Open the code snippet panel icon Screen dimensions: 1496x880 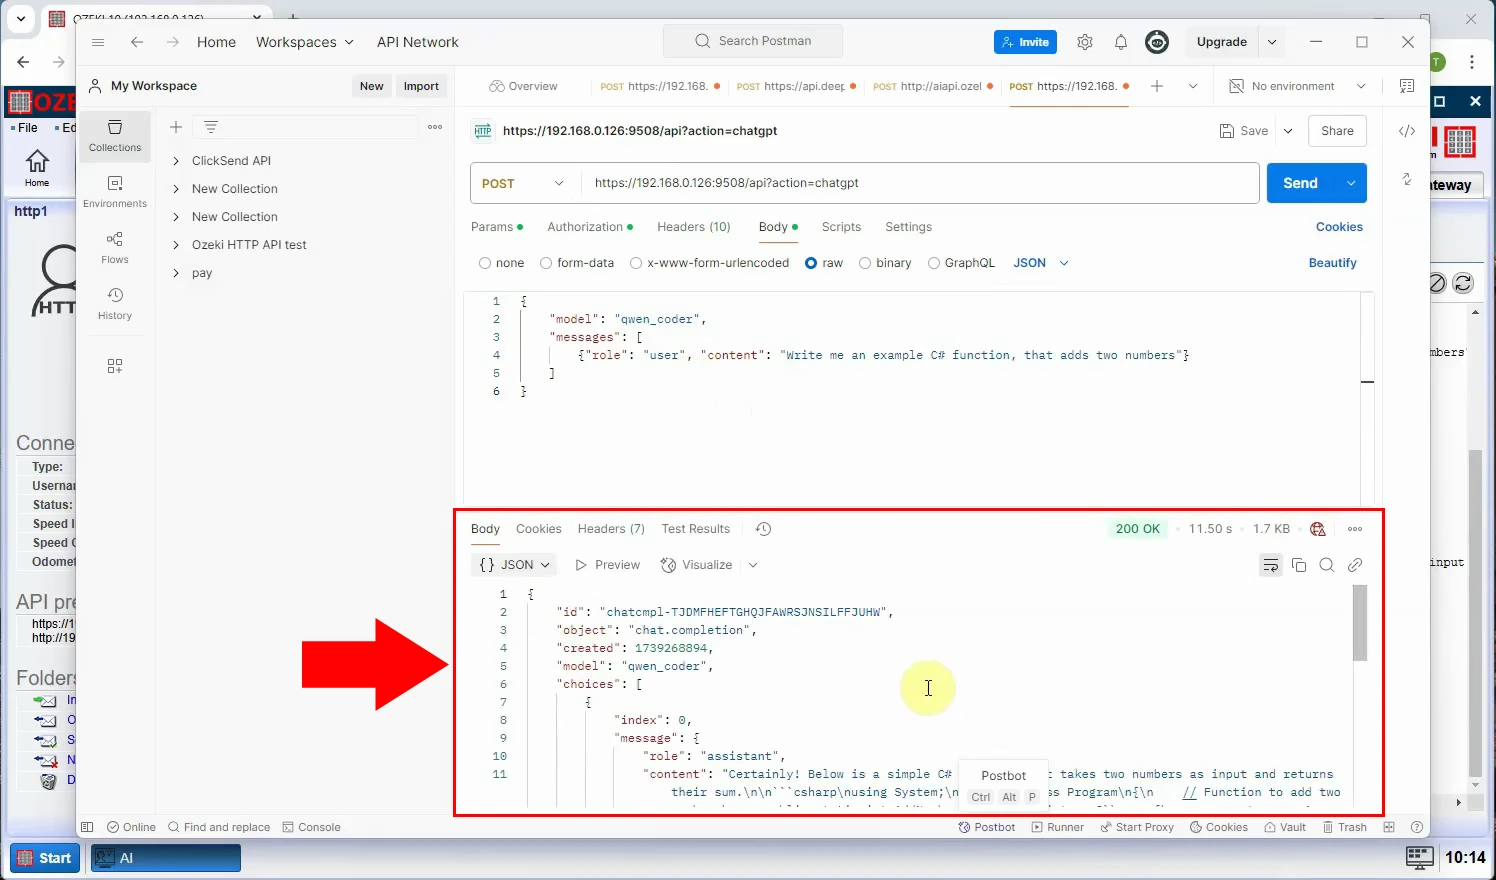1407,131
